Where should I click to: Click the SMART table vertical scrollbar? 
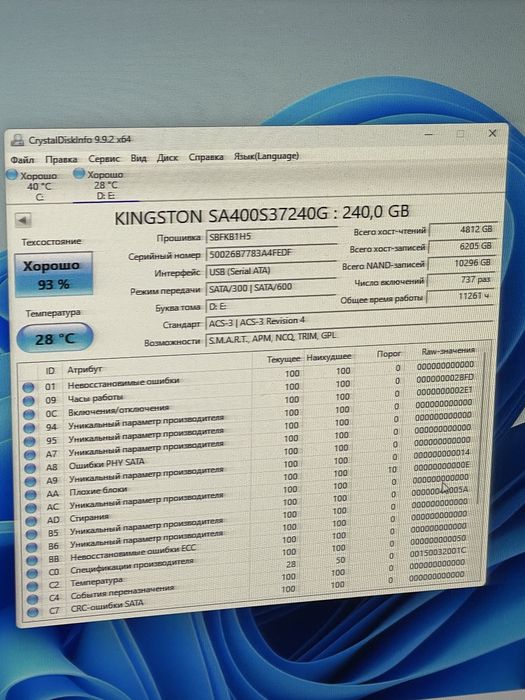(482, 429)
